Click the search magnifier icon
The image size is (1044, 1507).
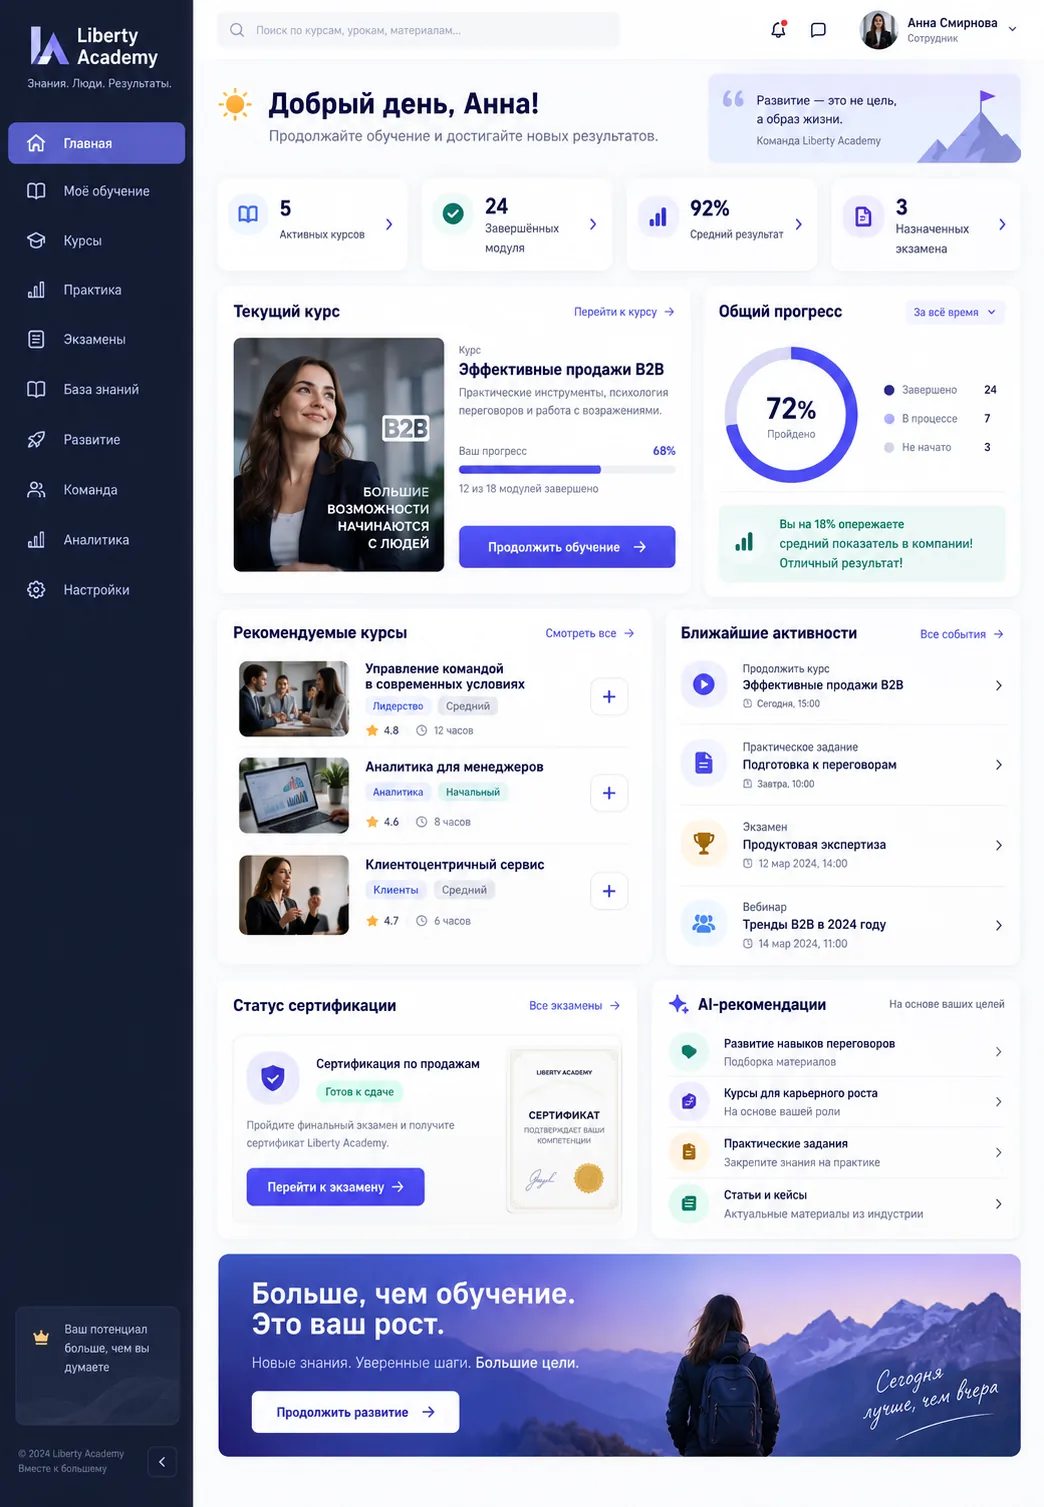click(x=237, y=30)
